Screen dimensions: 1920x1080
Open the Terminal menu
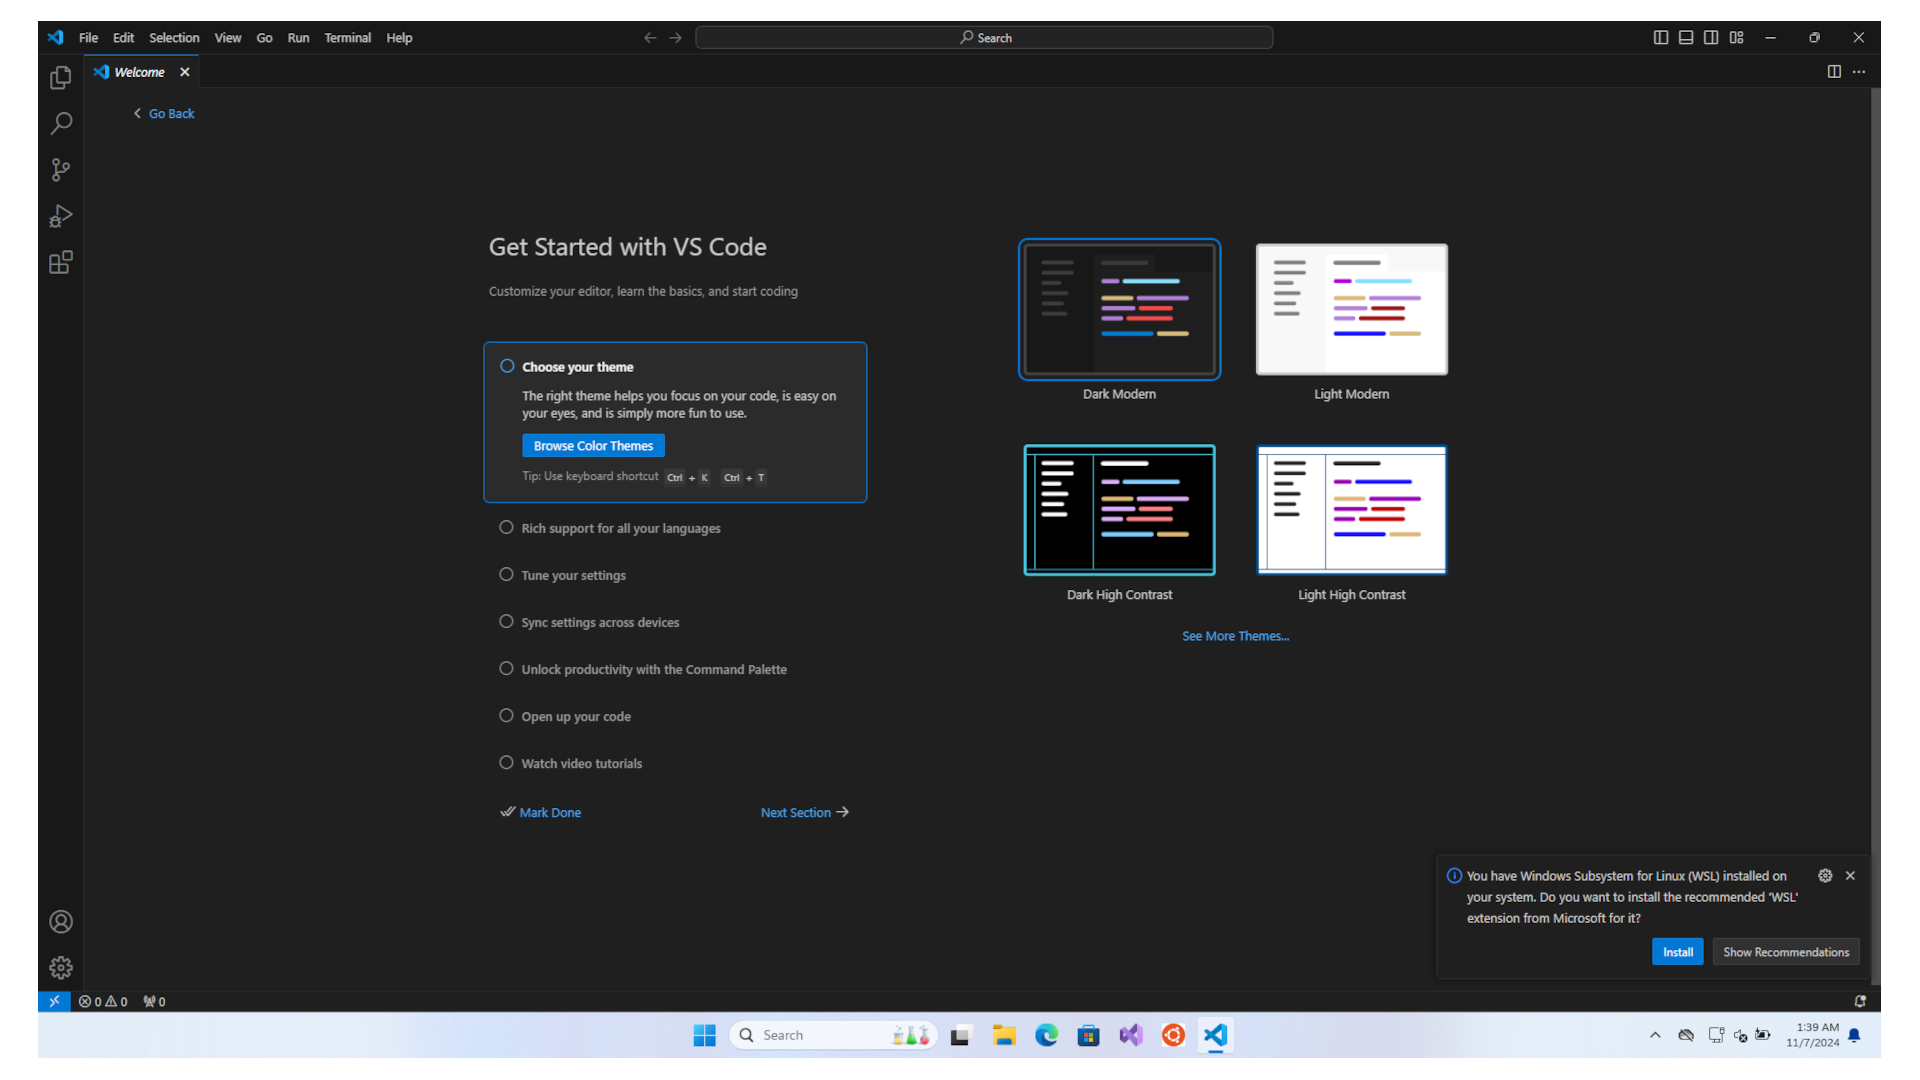347,38
